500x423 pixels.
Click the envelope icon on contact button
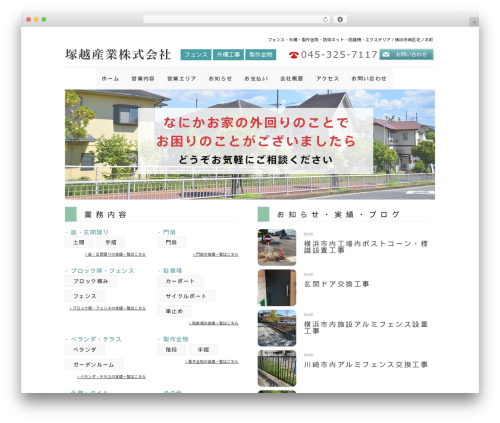pos(386,54)
